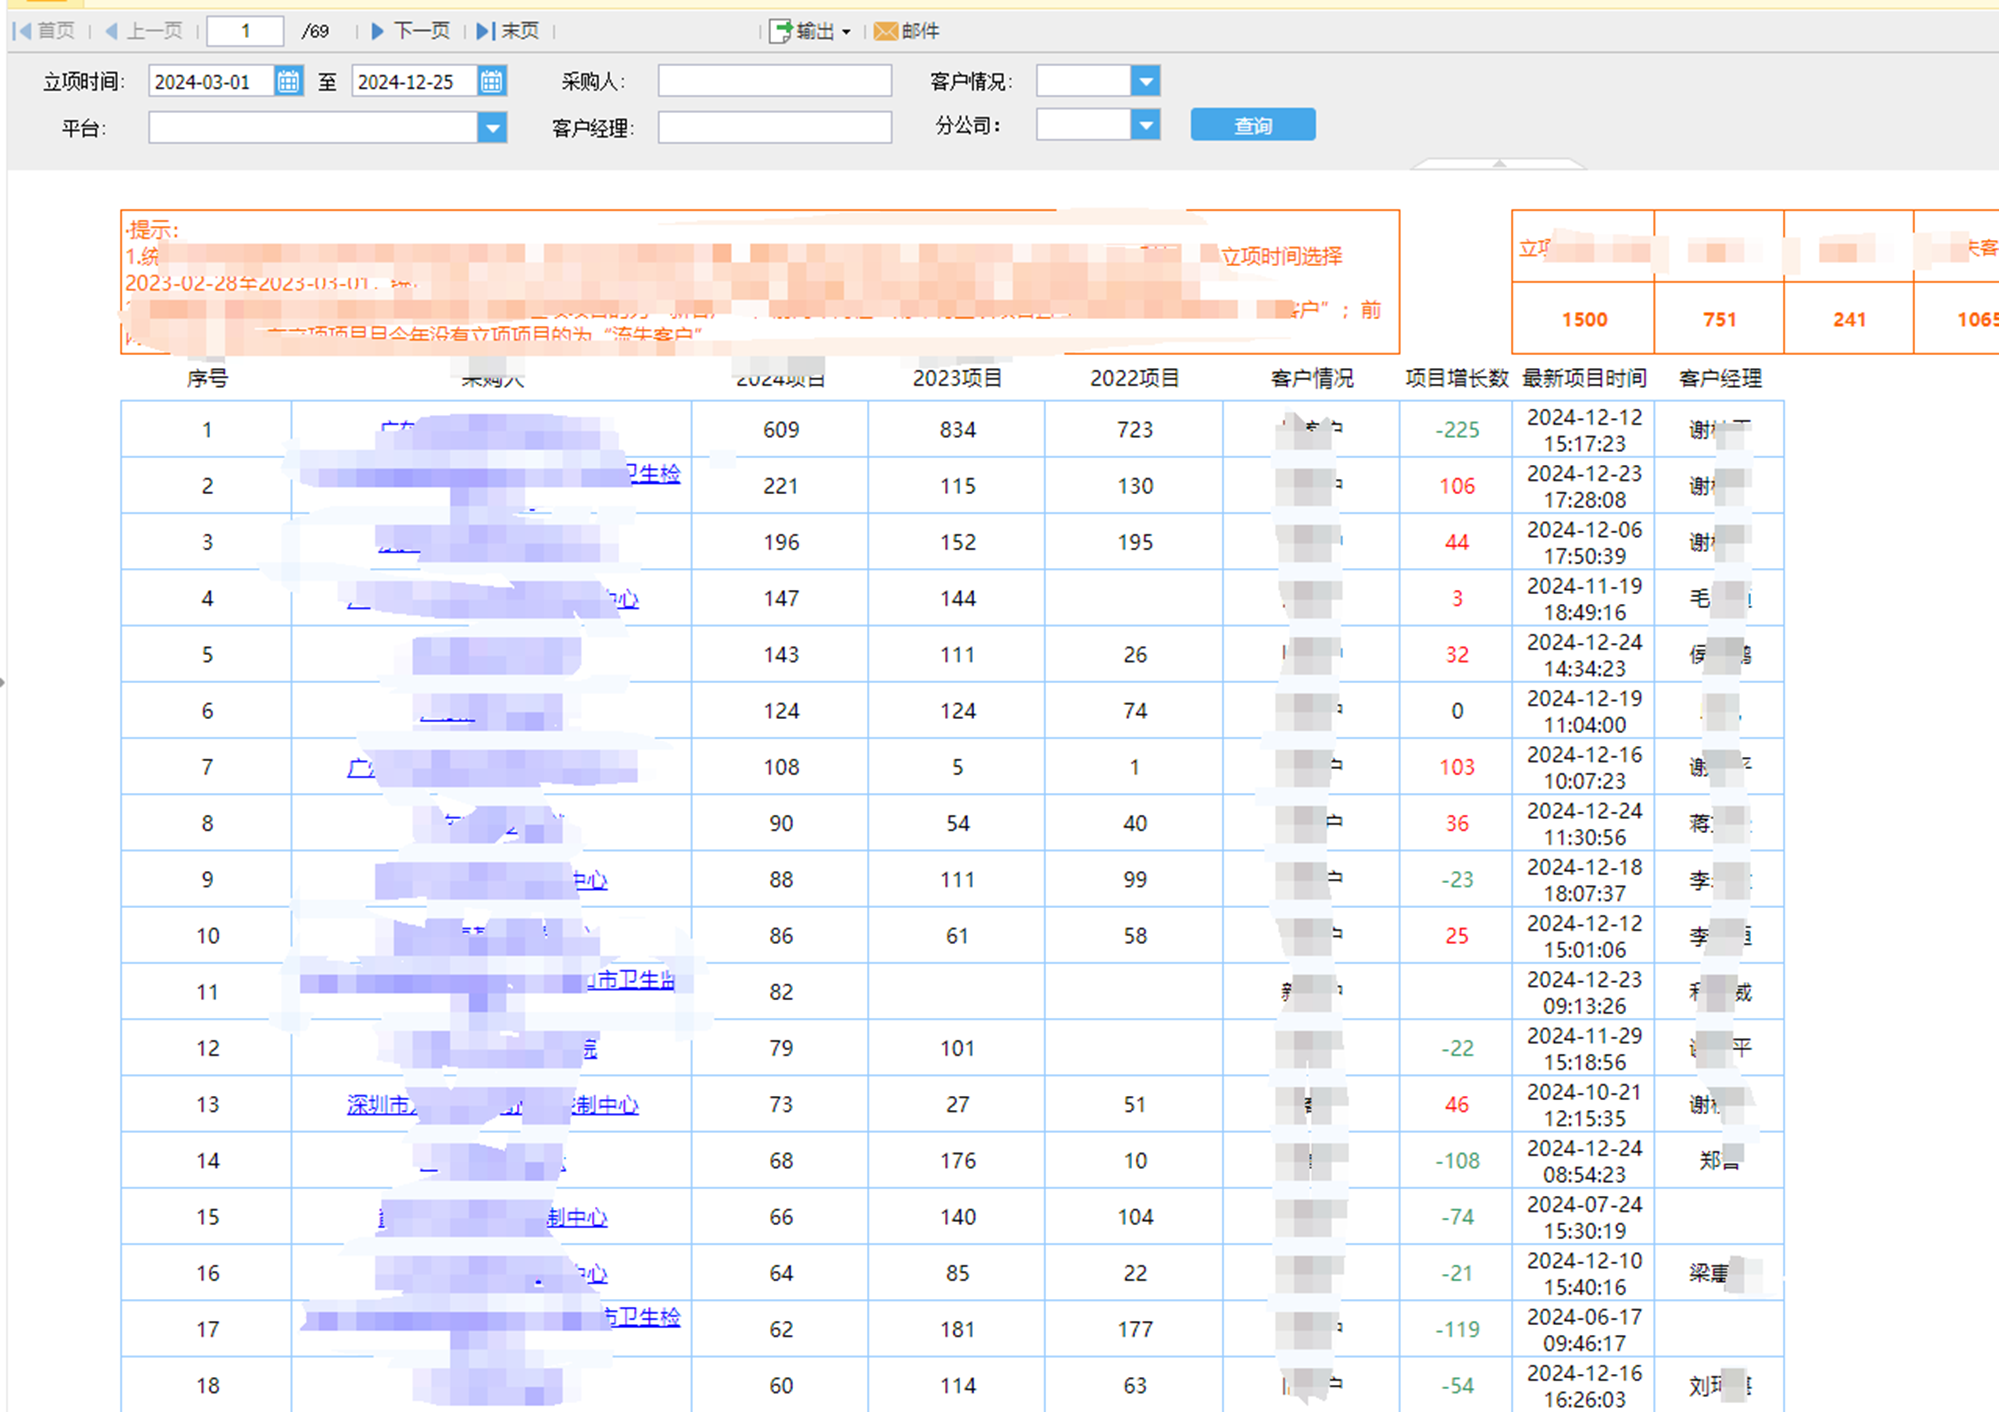
Task: Expand the 平台 dropdown
Action: tap(491, 128)
